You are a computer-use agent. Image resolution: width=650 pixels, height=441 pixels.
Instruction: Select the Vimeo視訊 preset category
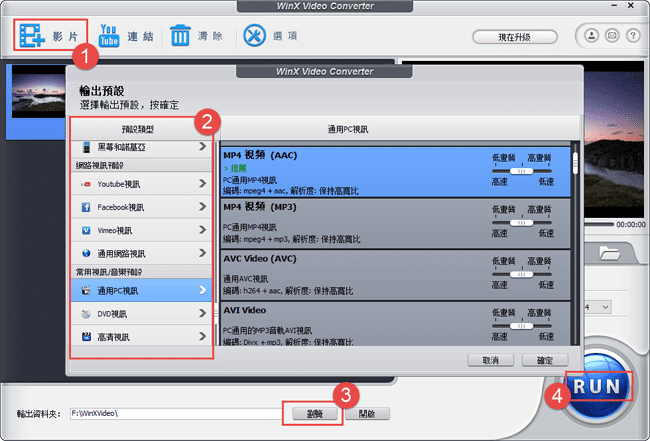coord(141,230)
